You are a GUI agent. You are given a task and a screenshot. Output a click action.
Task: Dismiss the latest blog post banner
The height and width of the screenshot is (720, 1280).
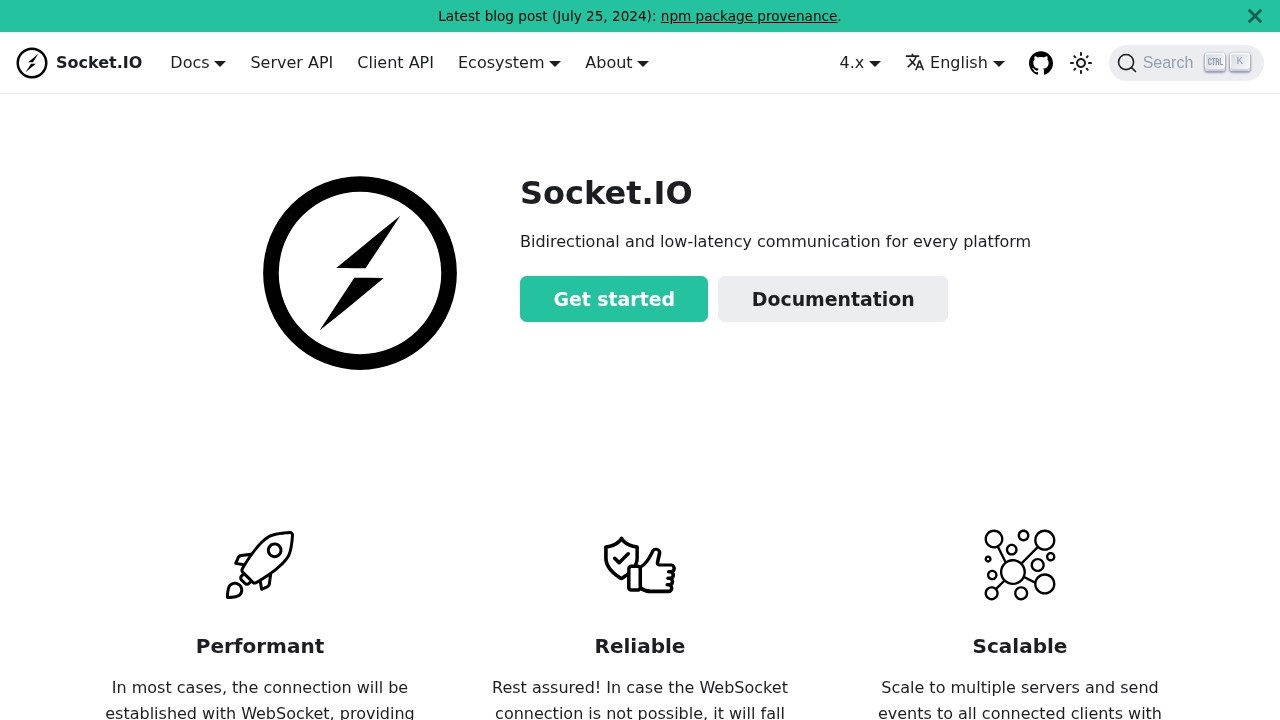1254,16
